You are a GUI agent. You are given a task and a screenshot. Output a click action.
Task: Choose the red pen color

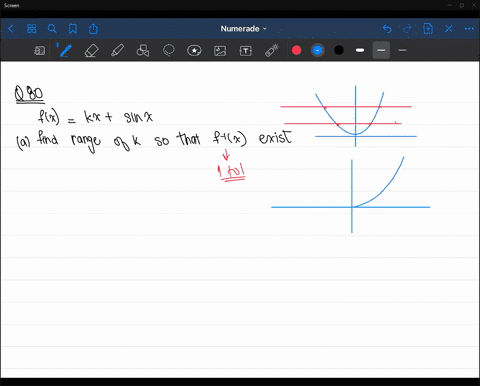click(x=297, y=50)
